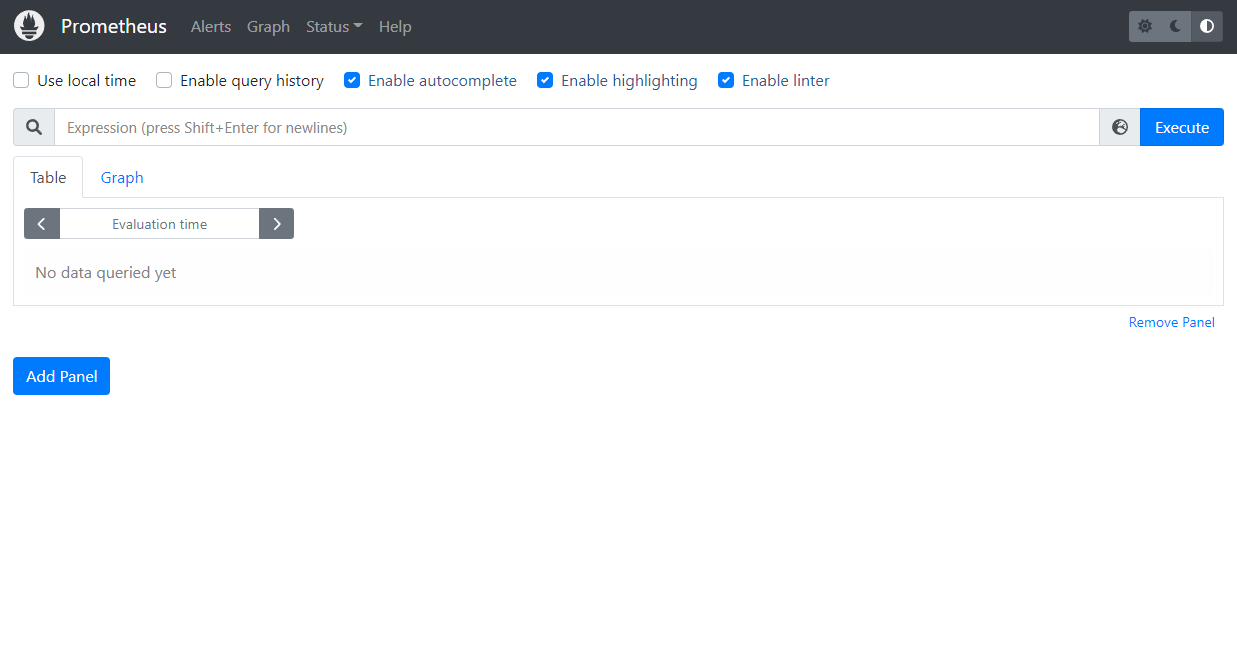Switch to light theme with the sun icon

[x=1145, y=27]
